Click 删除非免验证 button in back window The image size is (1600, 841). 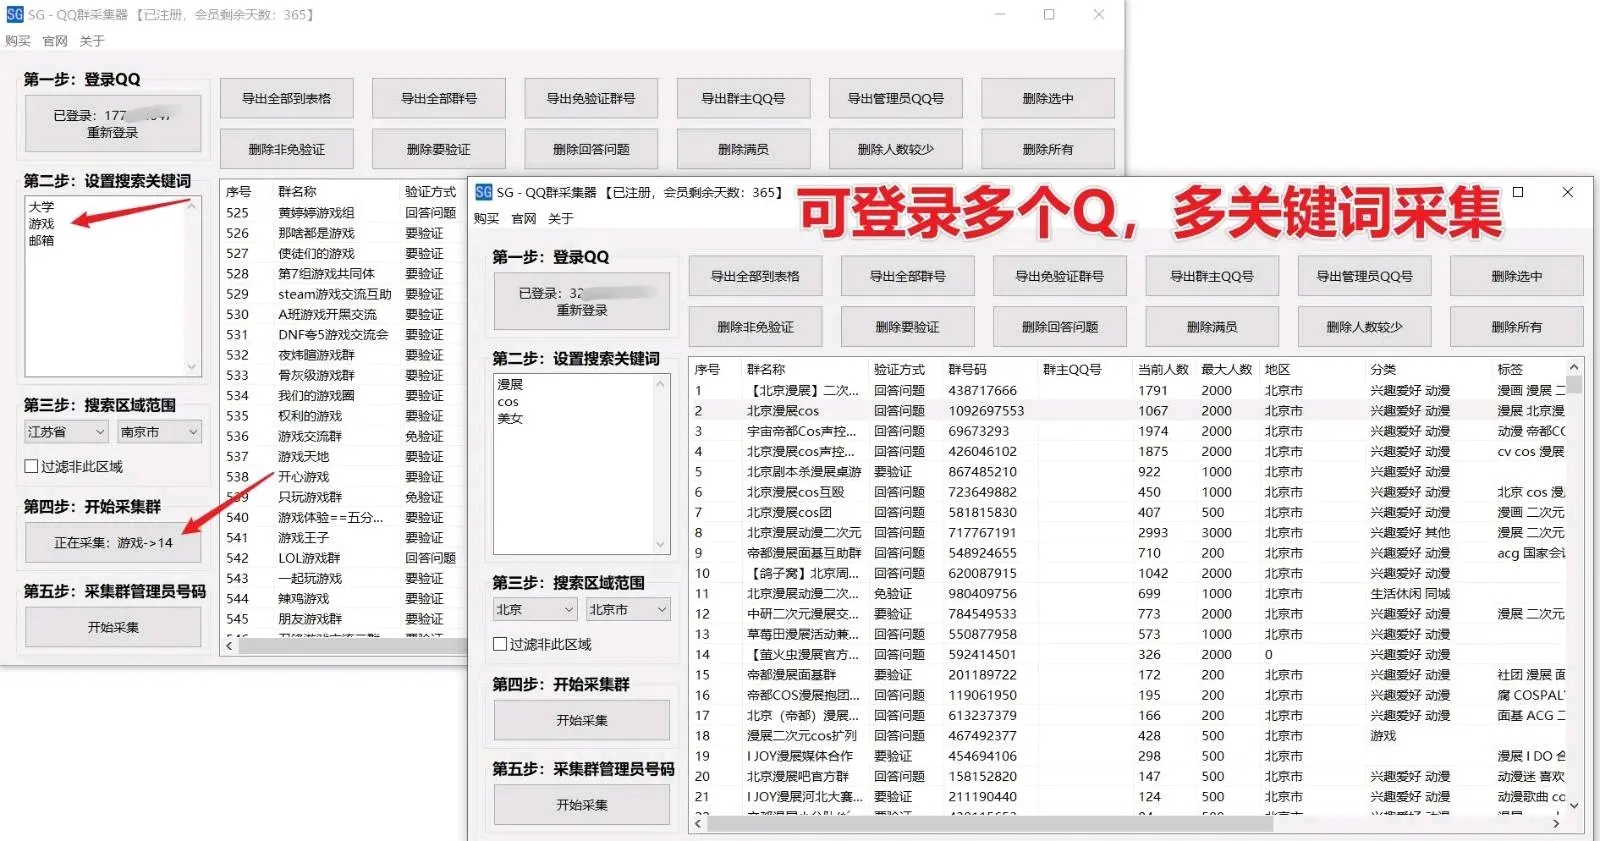[x=287, y=149]
